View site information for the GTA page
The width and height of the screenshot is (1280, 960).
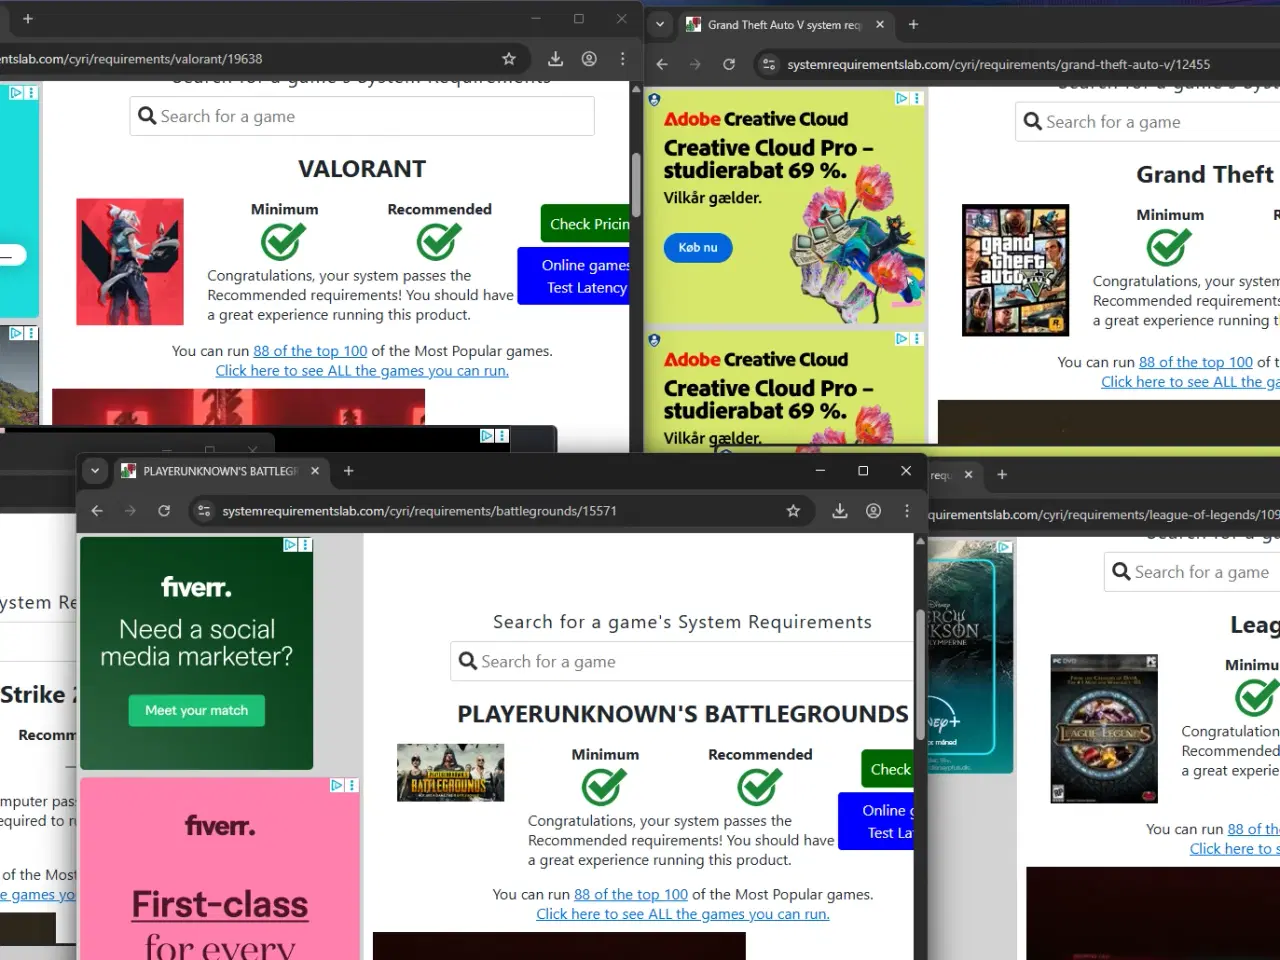(x=768, y=64)
